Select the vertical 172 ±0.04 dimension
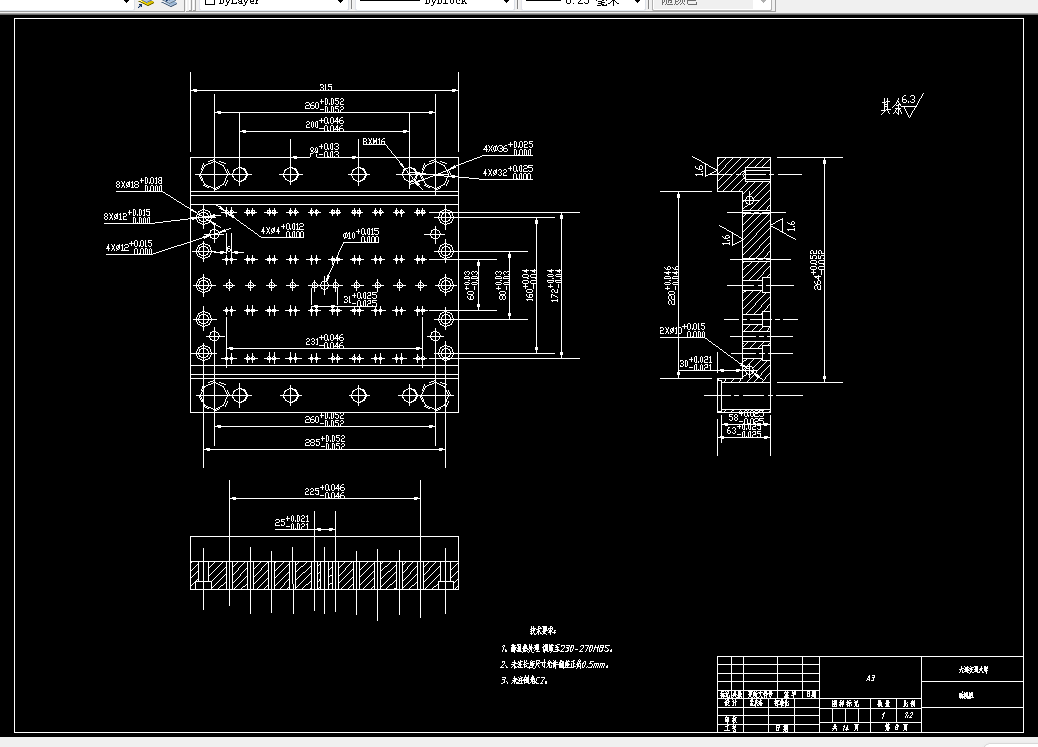 pos(555,285)
